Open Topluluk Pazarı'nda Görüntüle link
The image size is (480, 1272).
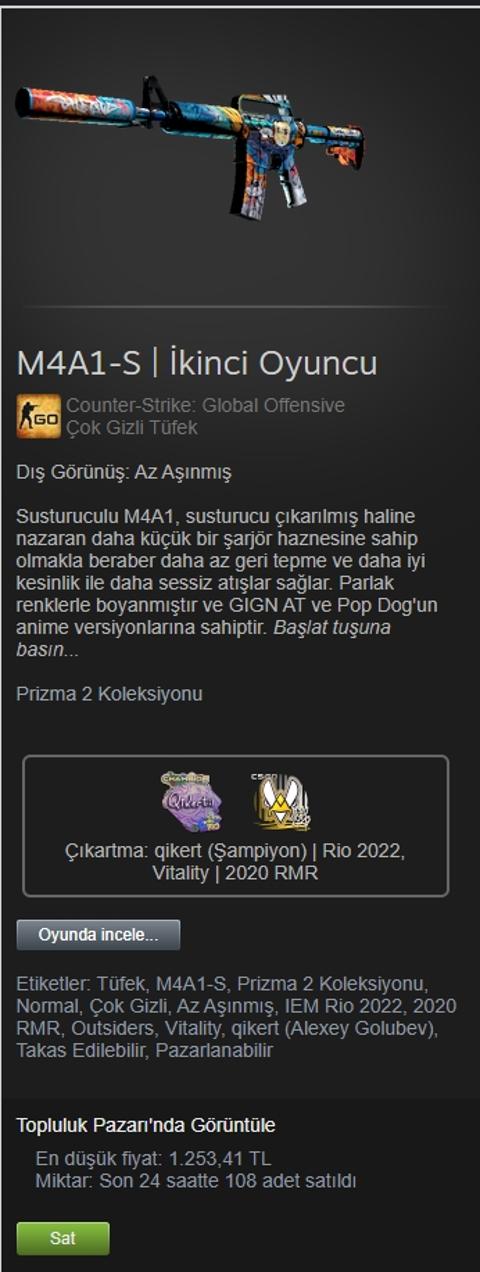coord(146,1126)
